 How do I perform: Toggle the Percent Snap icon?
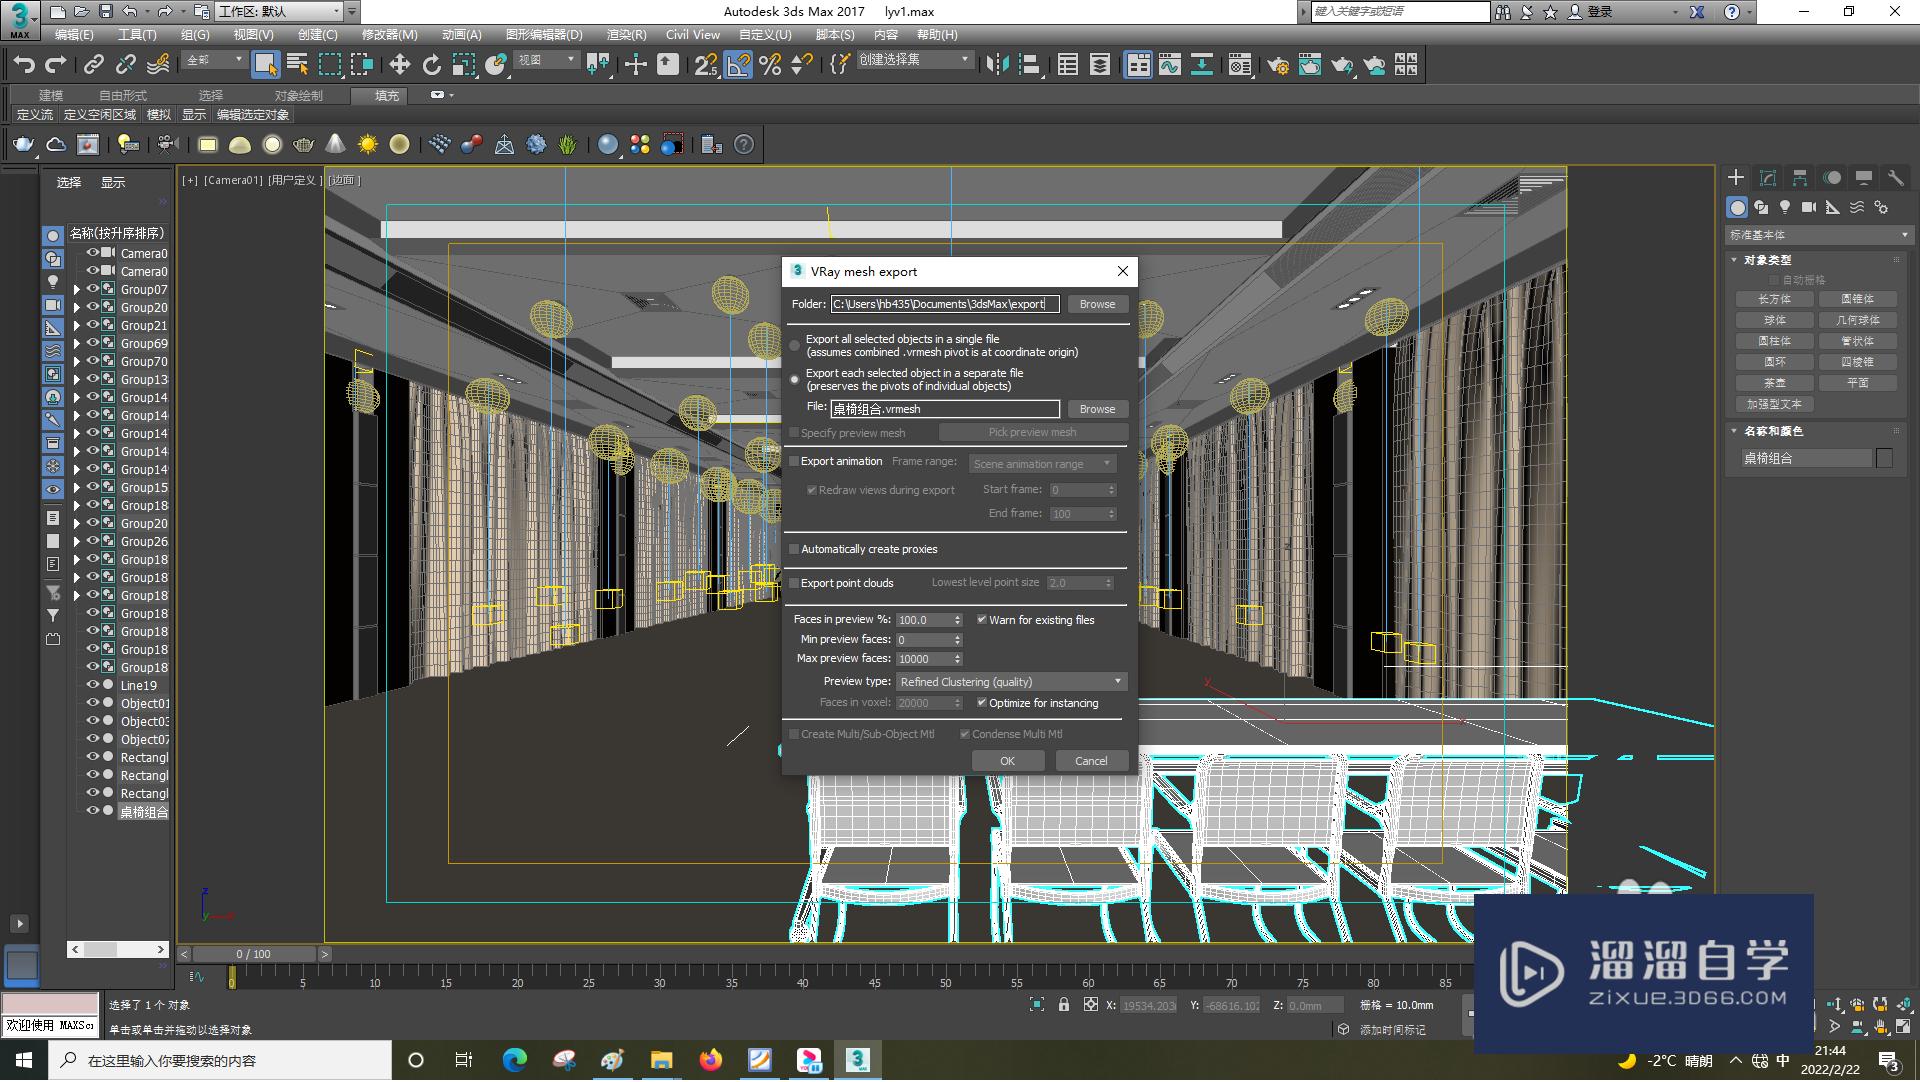pos(770,65)
